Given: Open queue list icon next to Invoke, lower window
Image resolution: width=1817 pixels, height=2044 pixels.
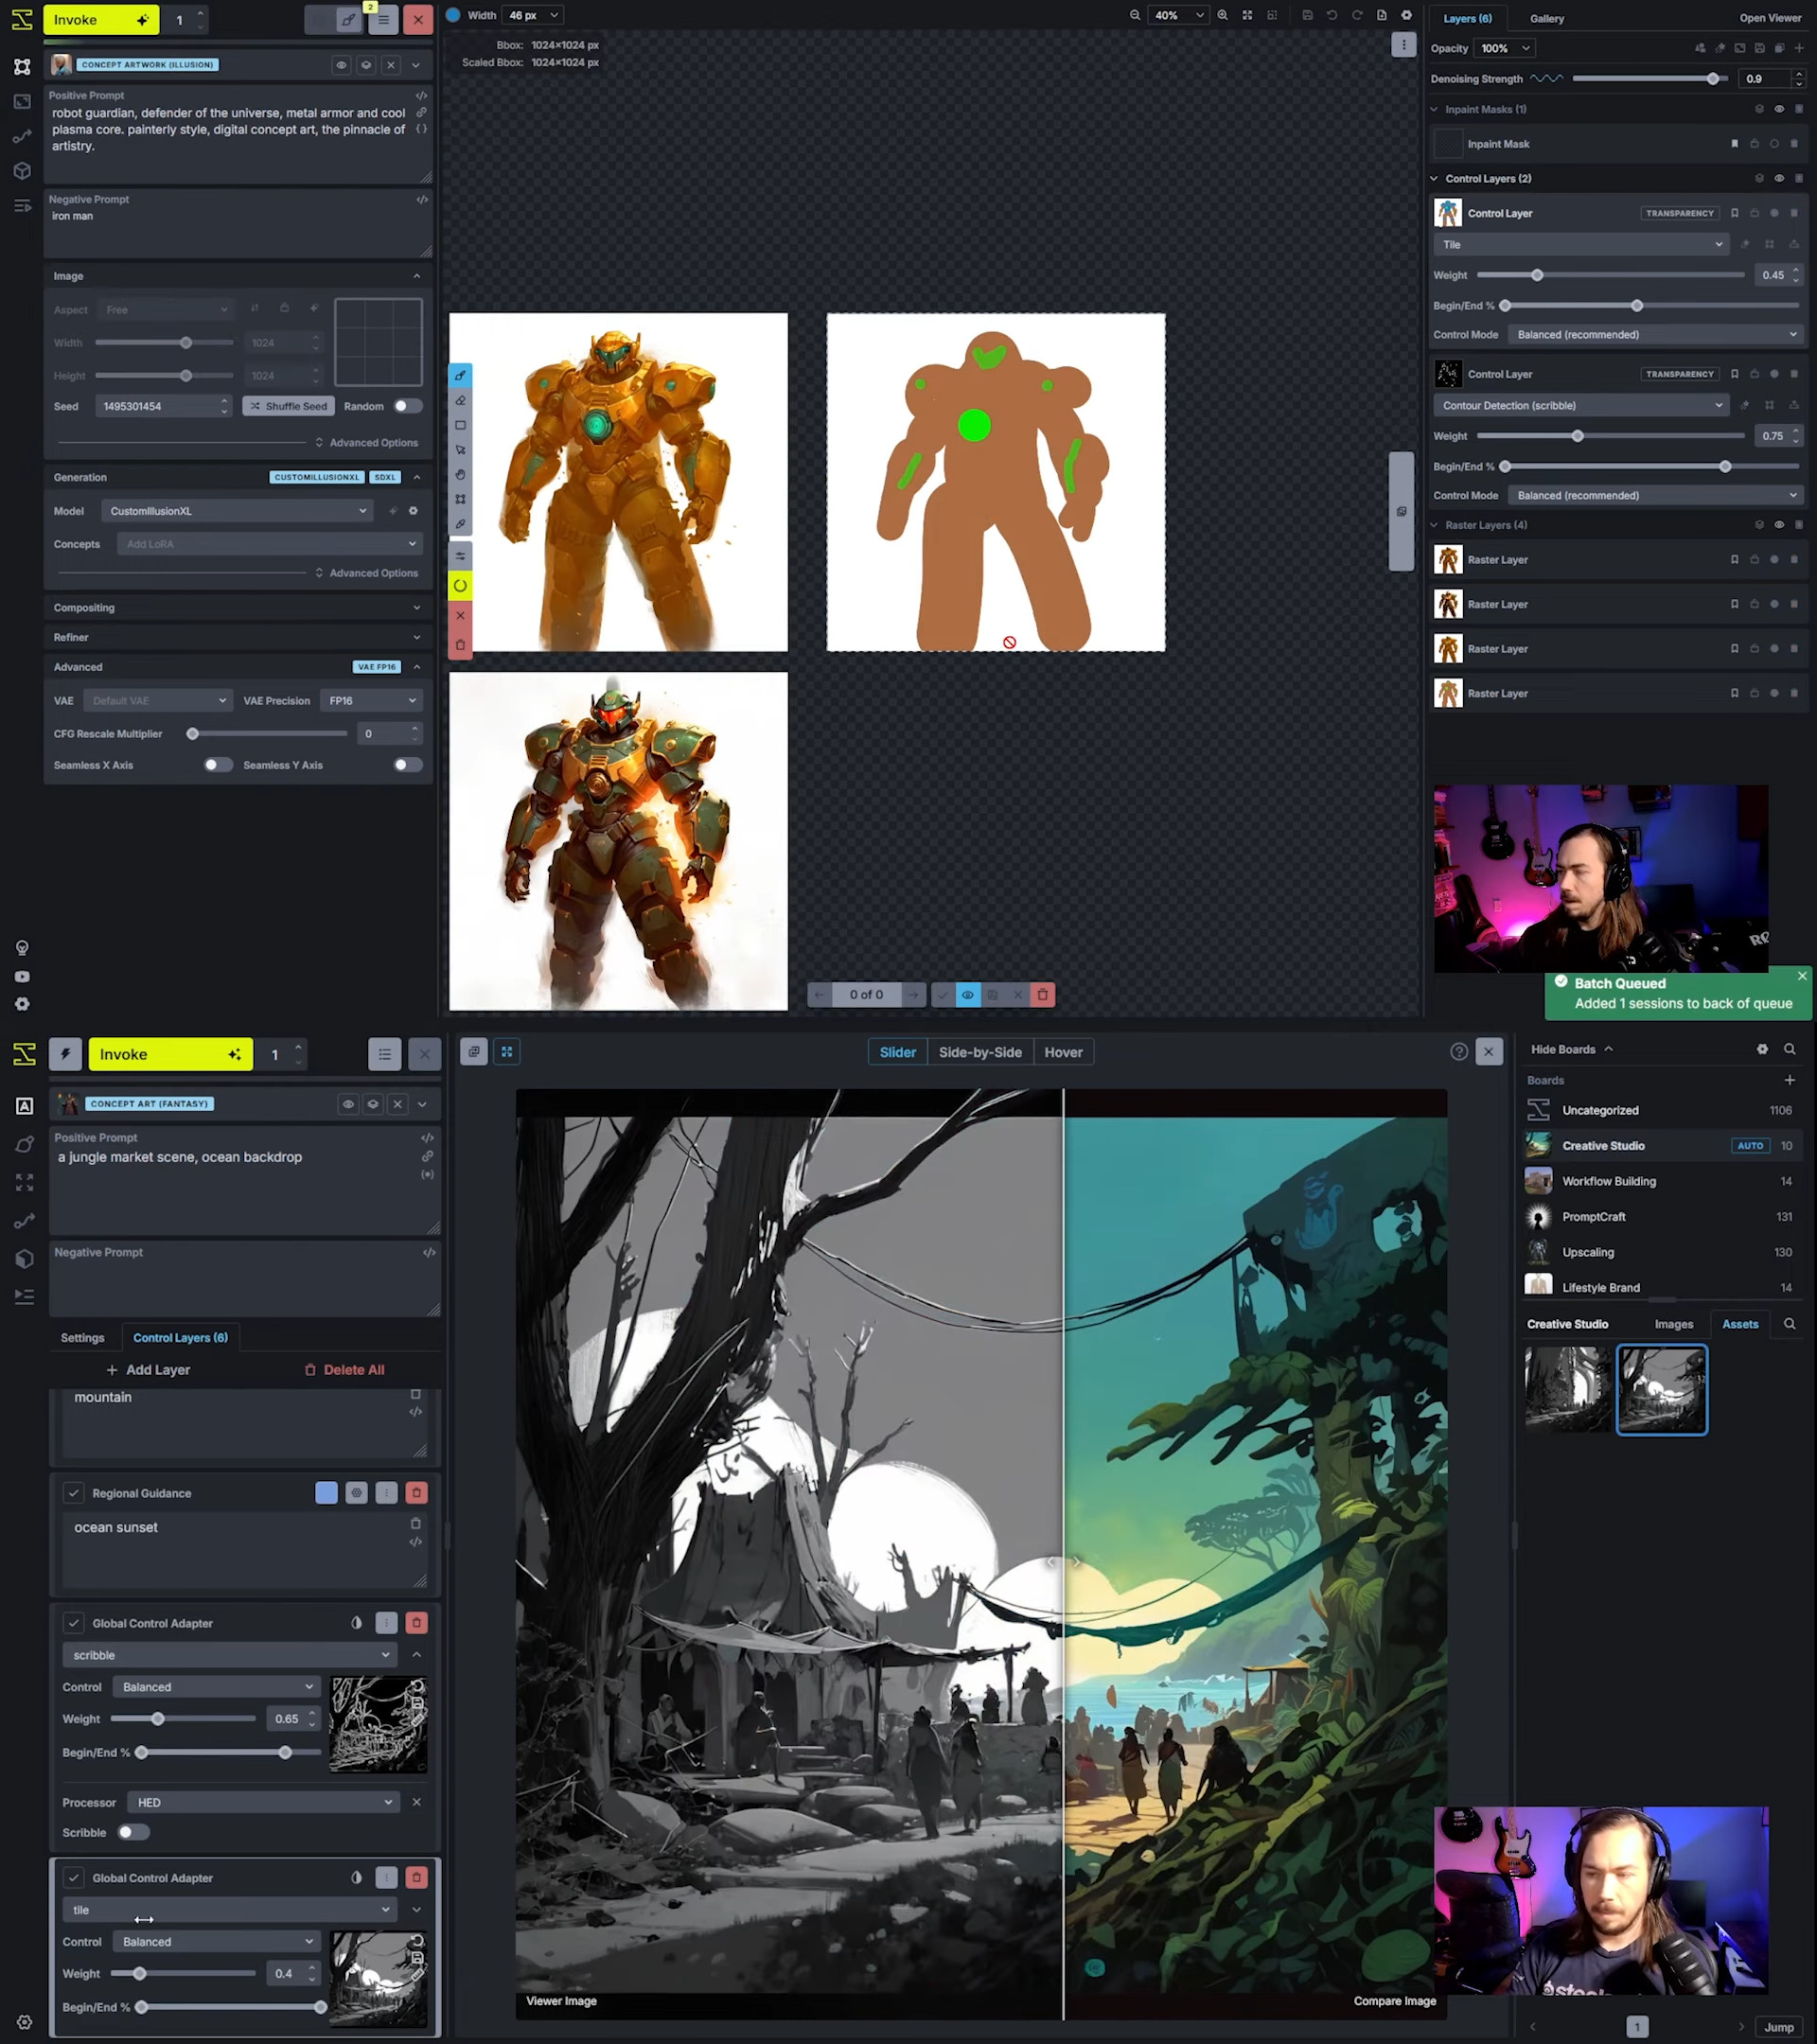Looking at the screenshot, I should pos(385,1054).
